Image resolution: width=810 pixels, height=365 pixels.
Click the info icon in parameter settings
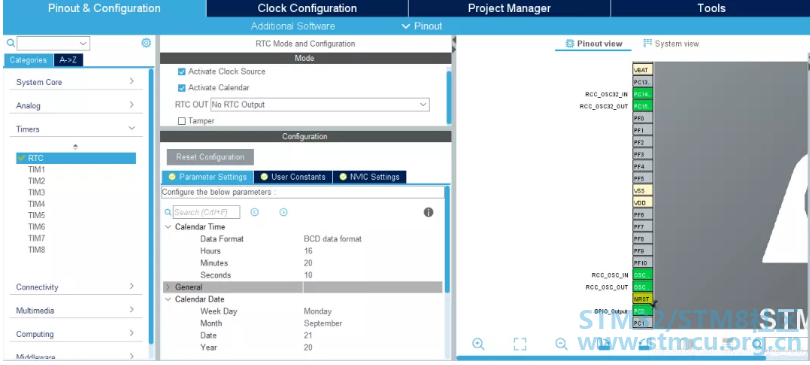click(x=428, y=212)
